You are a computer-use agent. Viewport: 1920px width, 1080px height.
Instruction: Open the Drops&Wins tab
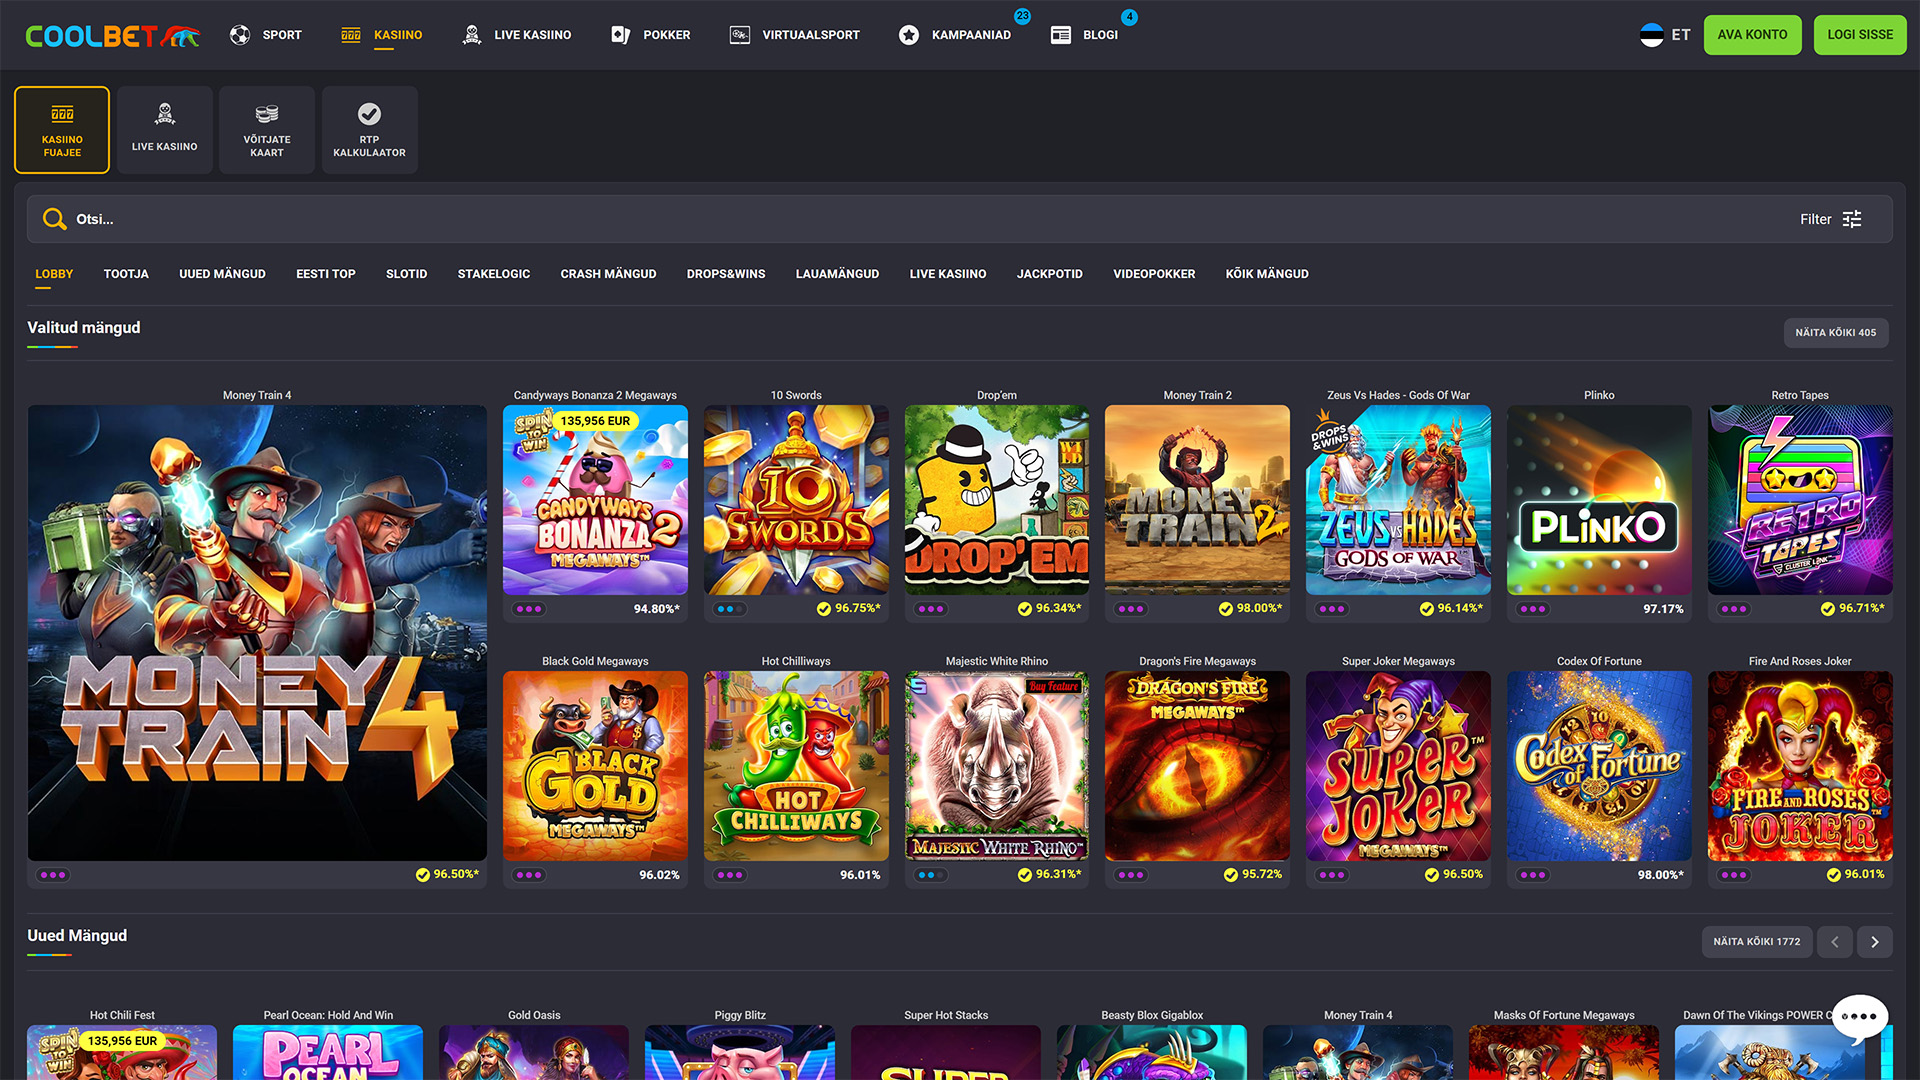point(726,274)
